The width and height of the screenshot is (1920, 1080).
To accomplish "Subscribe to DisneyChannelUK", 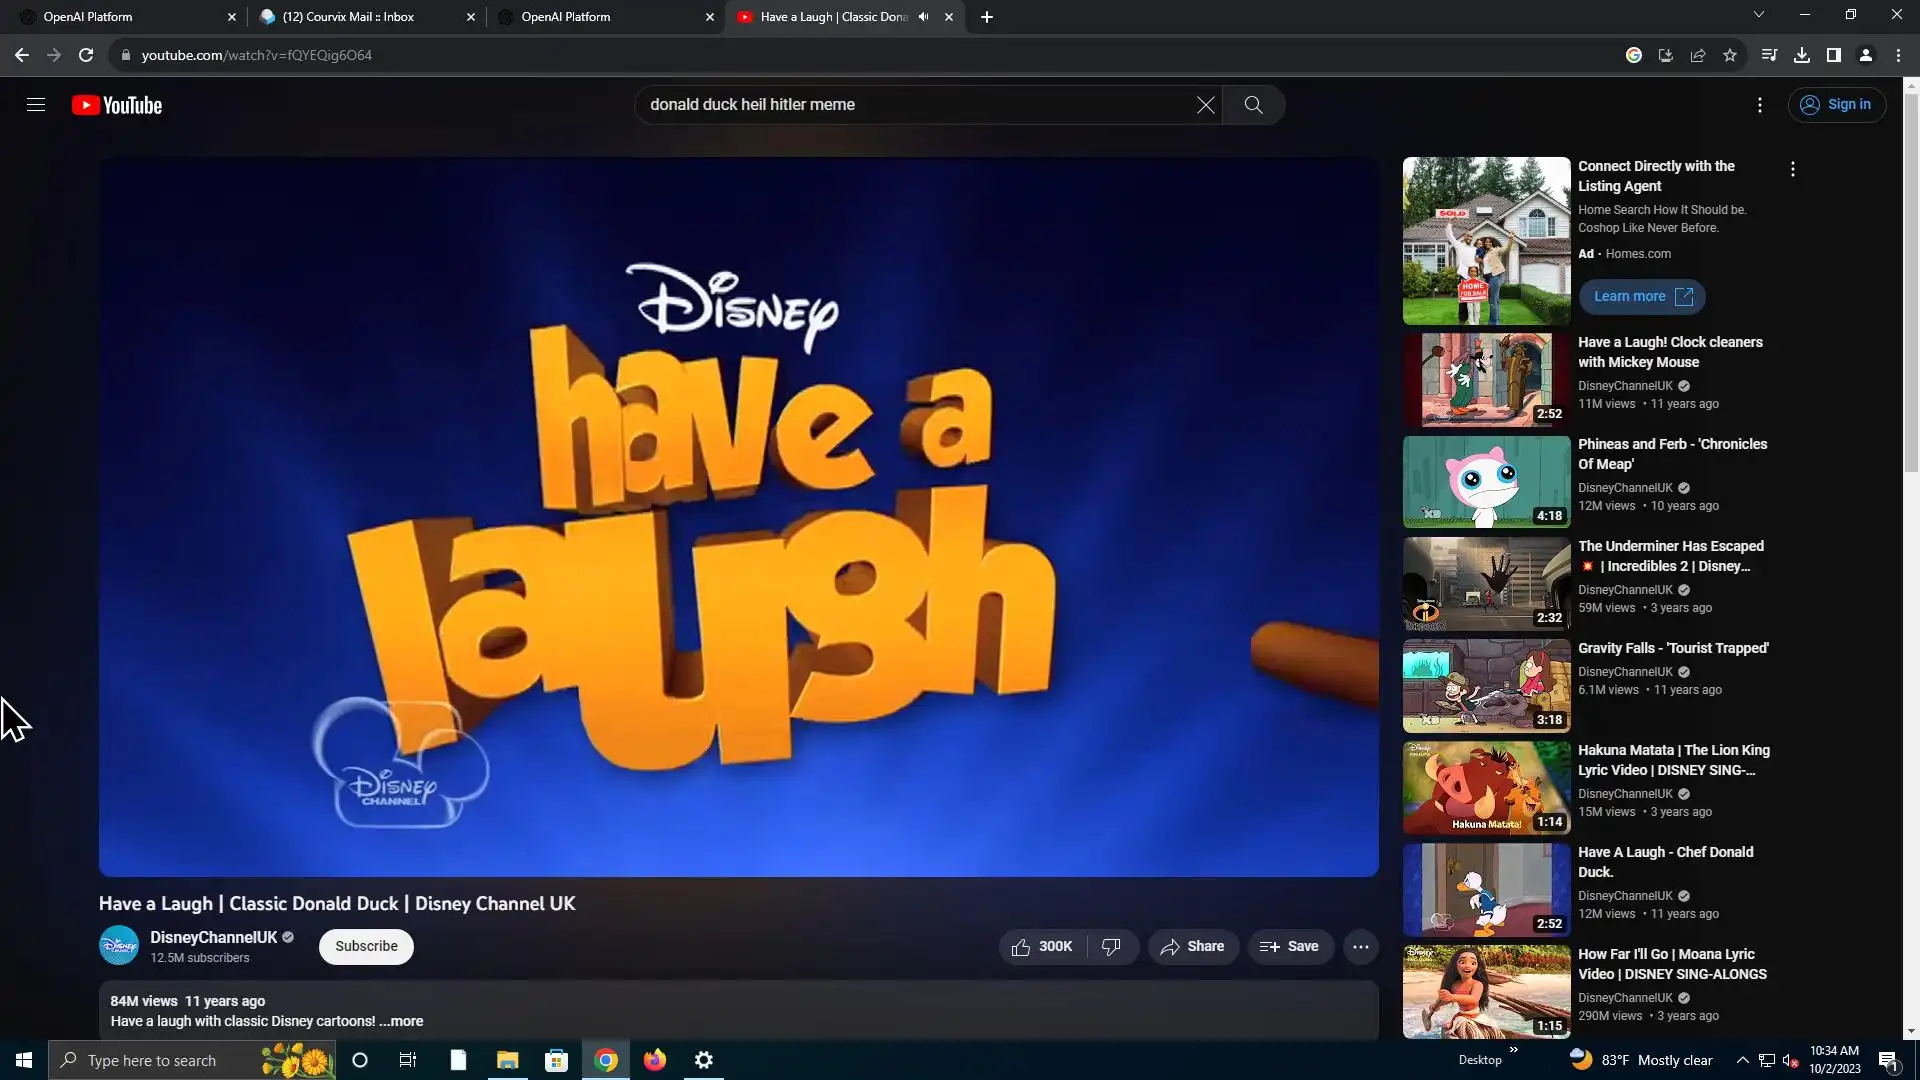I will click(366, 947).
